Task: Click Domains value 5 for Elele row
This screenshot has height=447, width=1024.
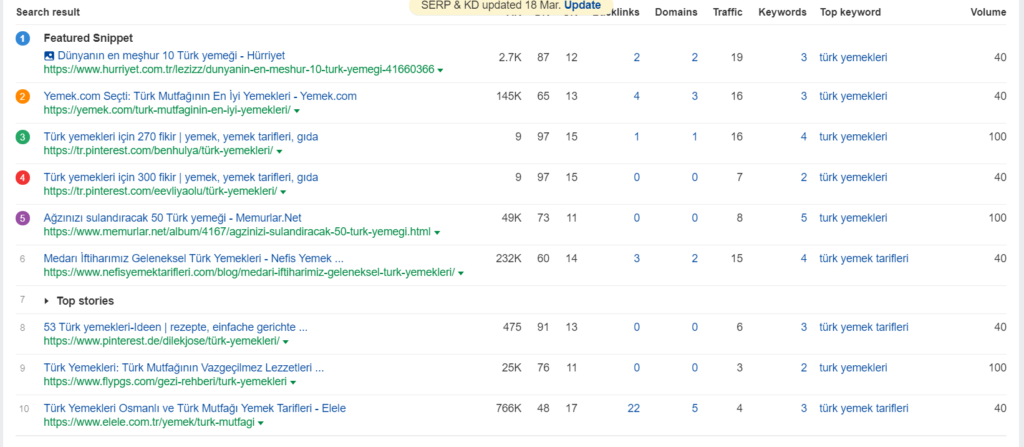Action: (695, 408)
